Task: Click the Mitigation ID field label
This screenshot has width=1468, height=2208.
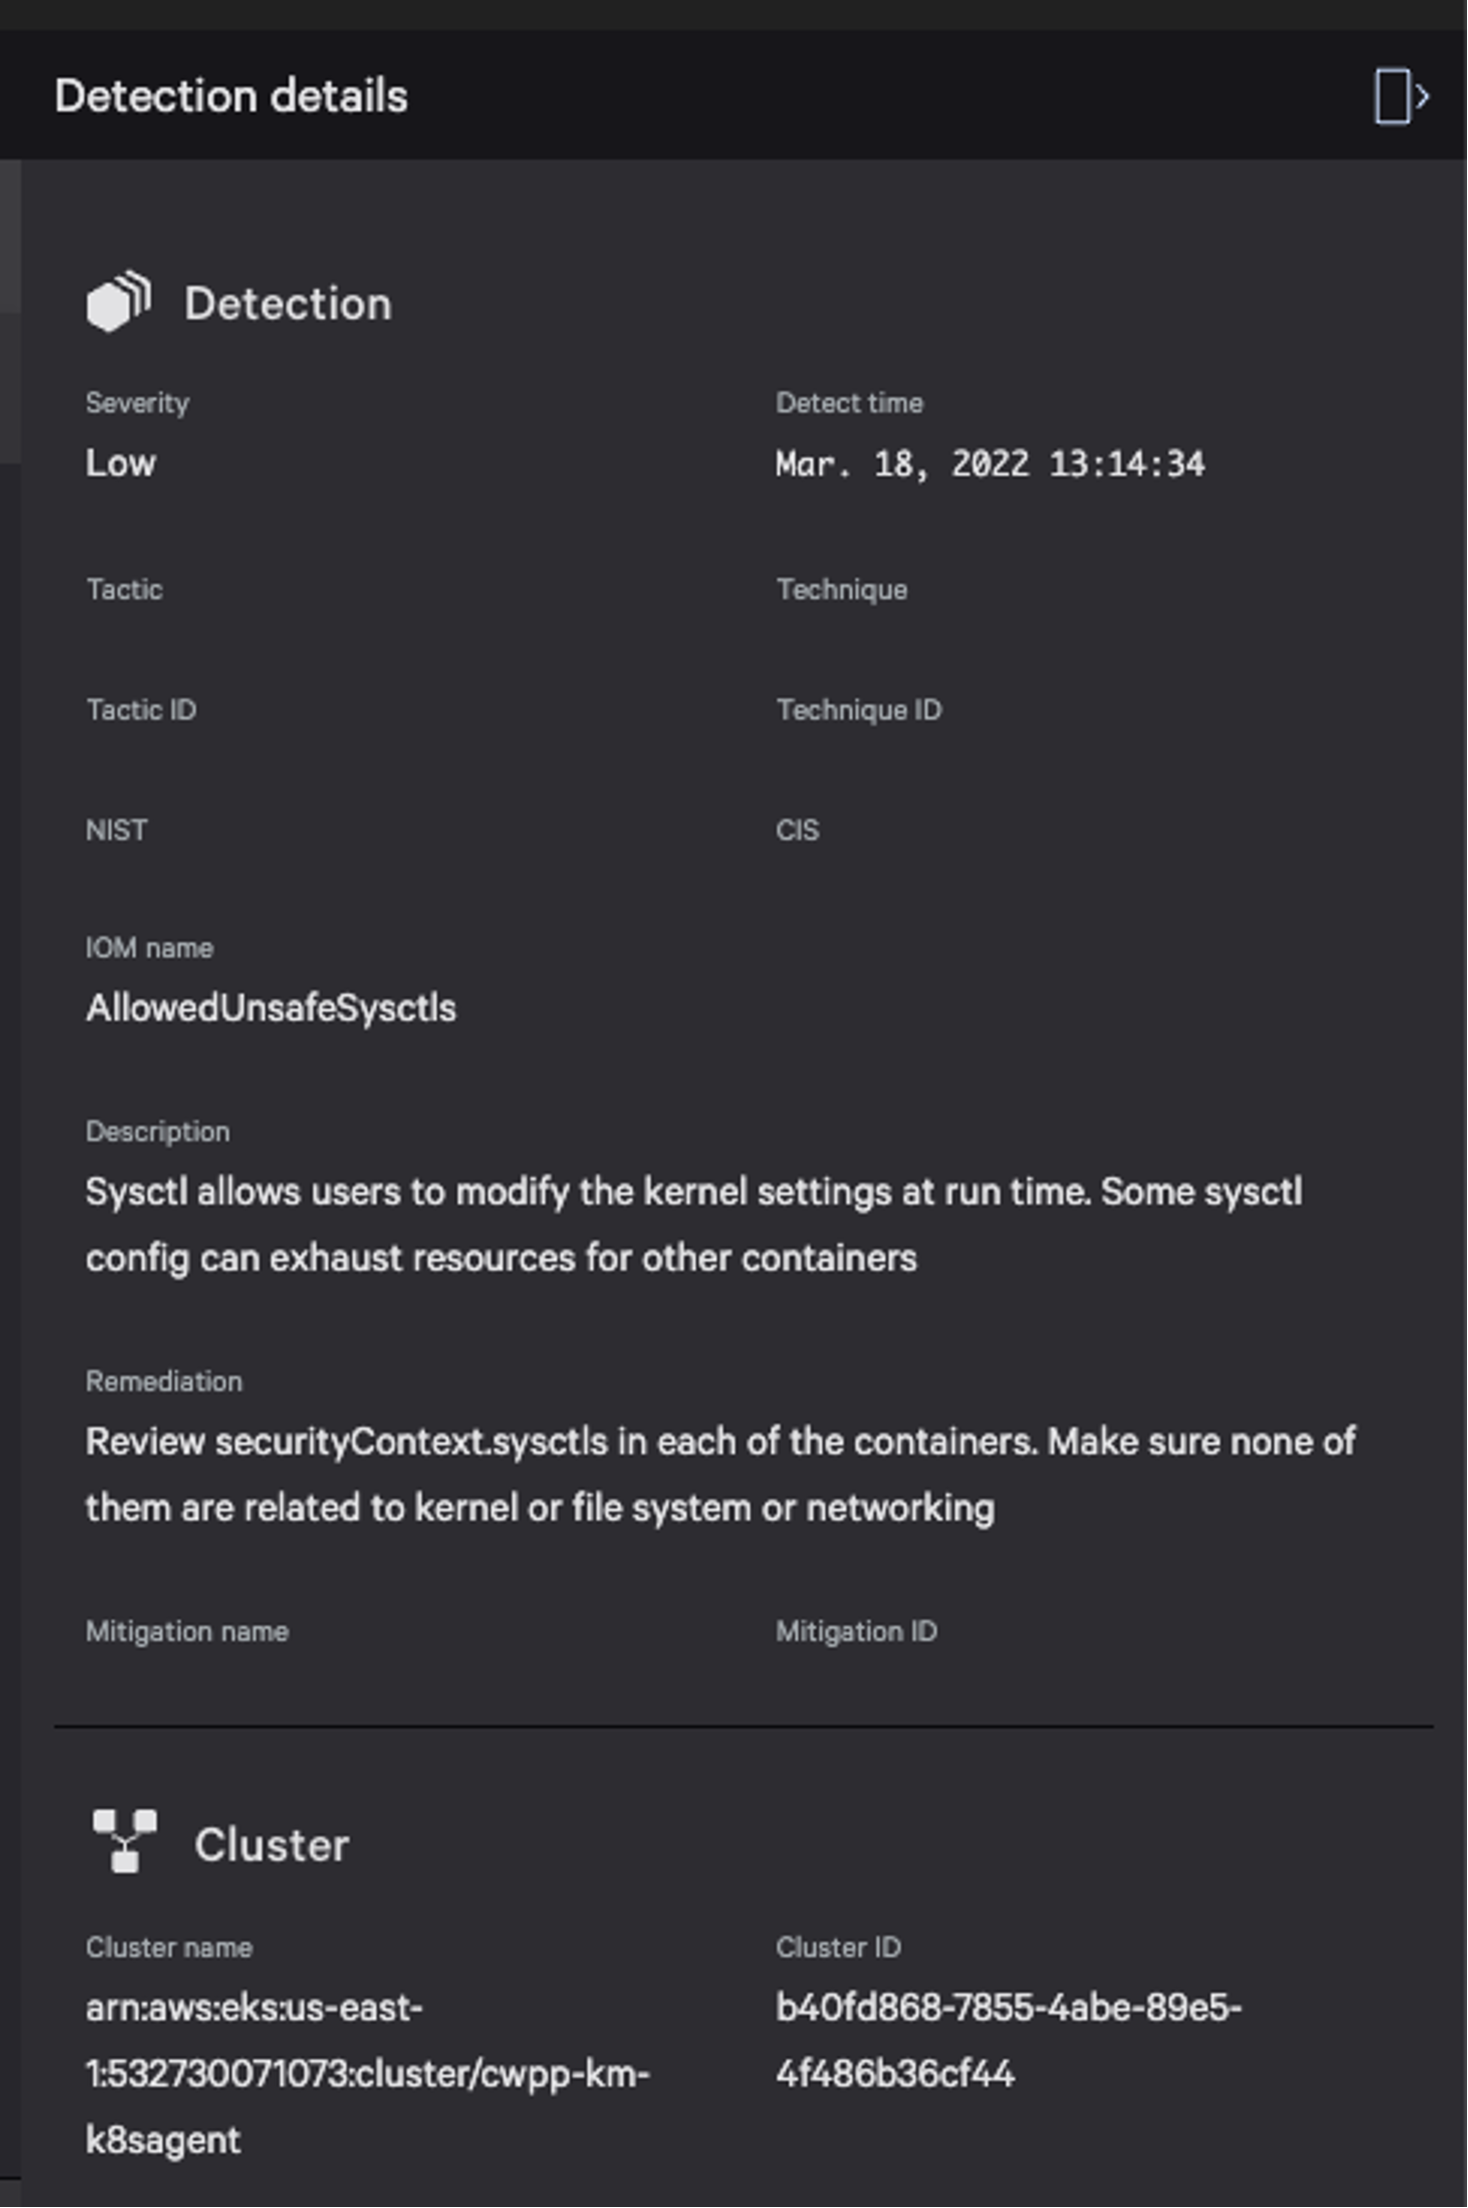Action: [856, 1632]
